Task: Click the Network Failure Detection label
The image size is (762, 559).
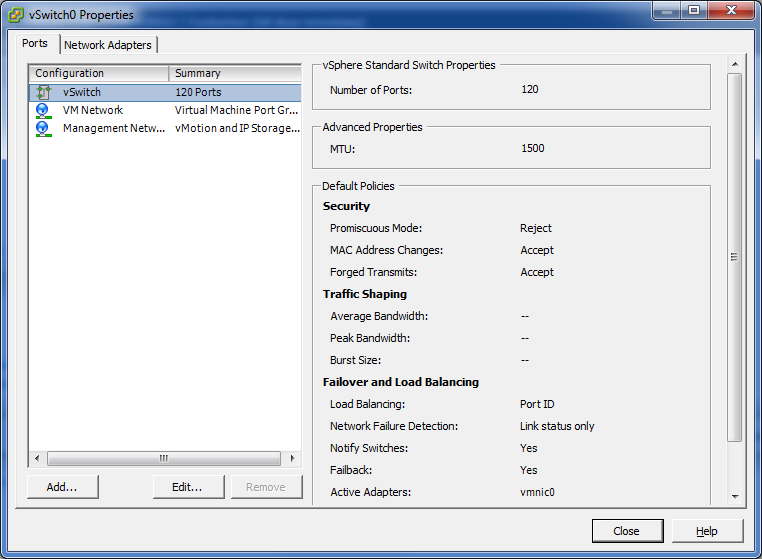Action: [394, 426]
